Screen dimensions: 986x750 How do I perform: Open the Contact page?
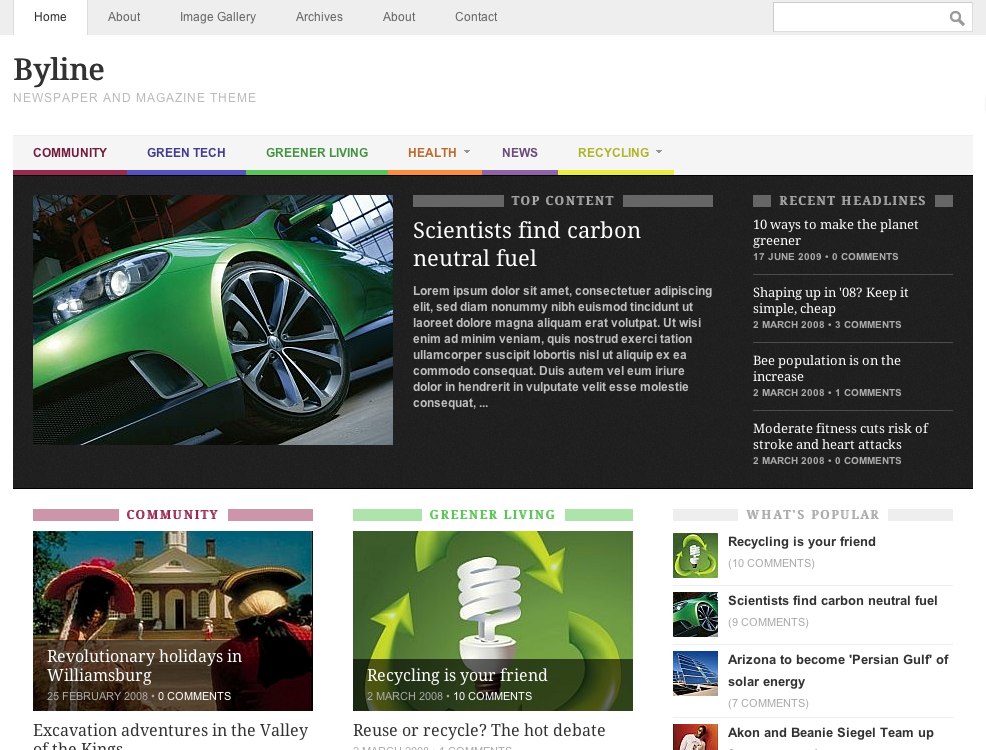(476, 17)
